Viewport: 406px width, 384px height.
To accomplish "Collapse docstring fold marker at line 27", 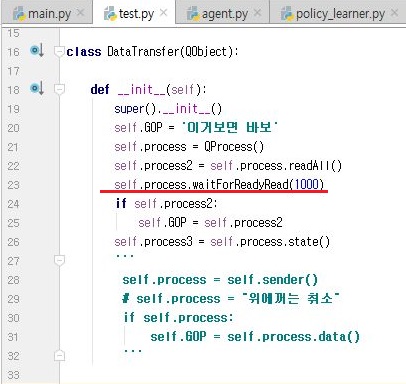I will pyautogui.click(x=59, y=260).
